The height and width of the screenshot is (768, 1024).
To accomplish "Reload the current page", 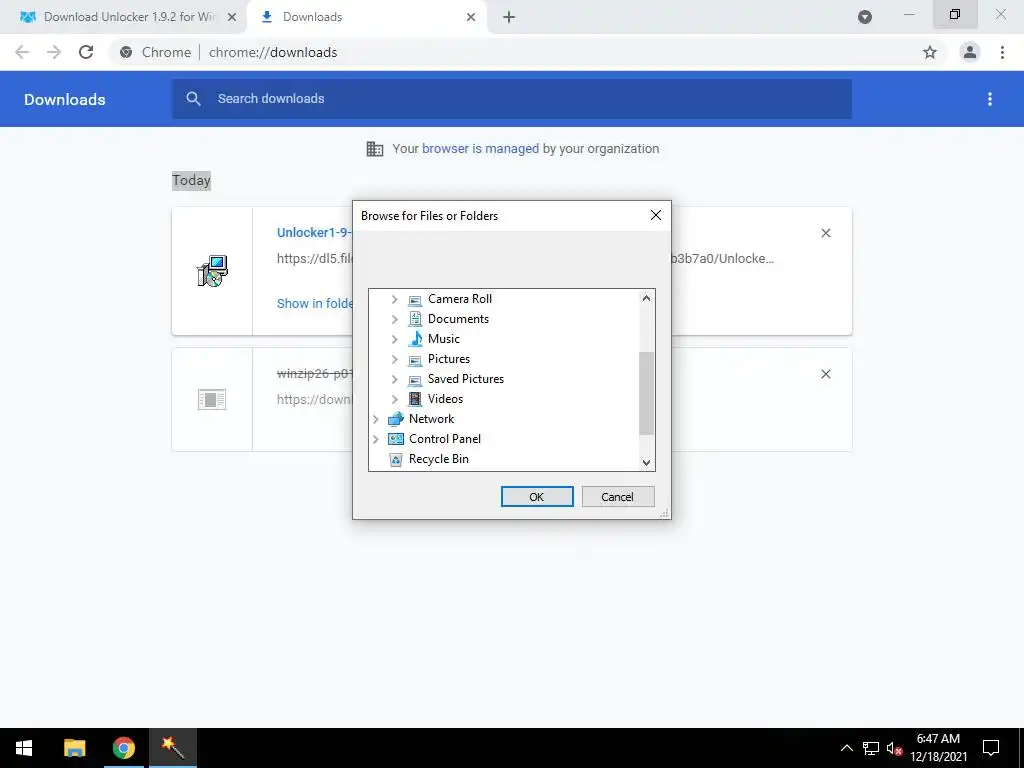I will pyautogui.click(x=86, y=52).
